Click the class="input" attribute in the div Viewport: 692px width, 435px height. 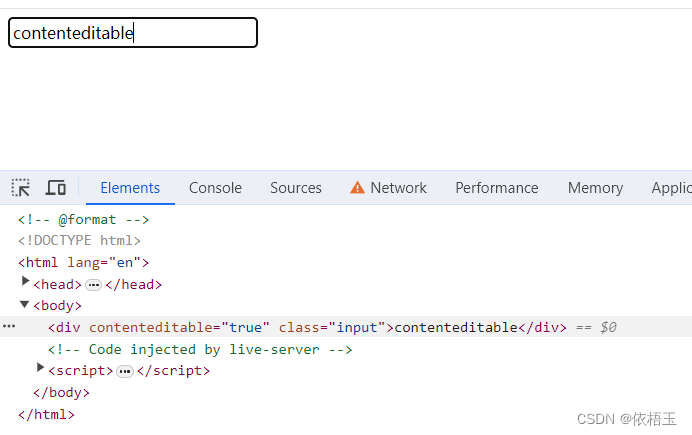[332, 327]
